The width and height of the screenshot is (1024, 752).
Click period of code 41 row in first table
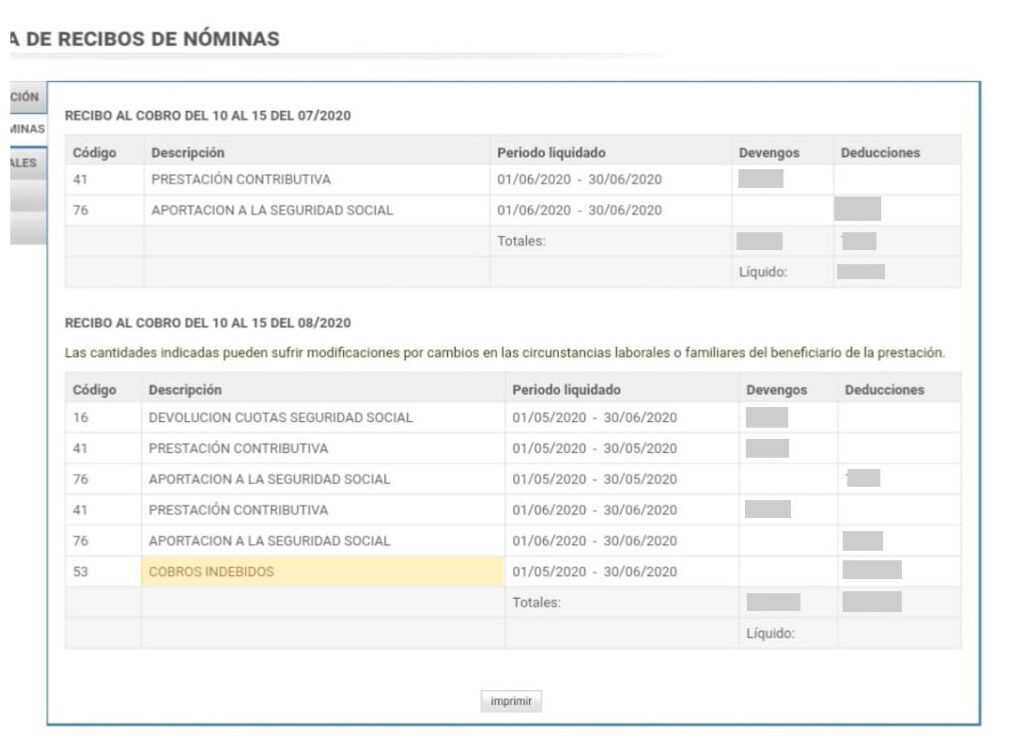(x=579, y=179)
